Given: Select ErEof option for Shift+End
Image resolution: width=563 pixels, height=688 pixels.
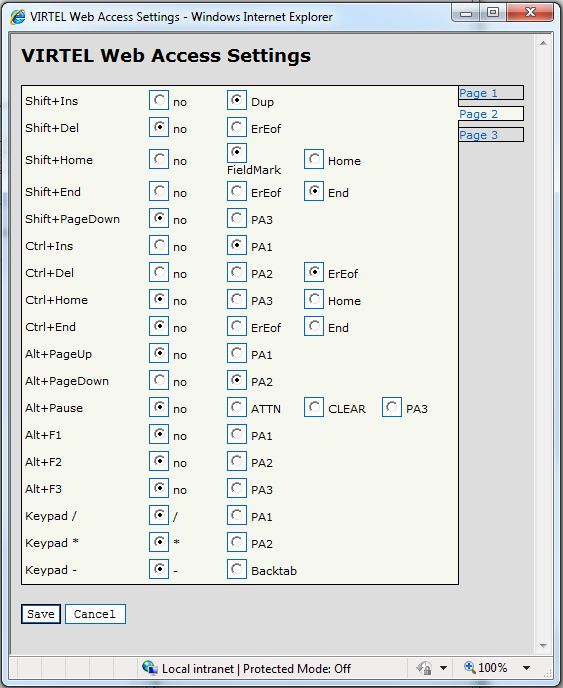Looking at the screenshot, I should (x=237, y=191).
